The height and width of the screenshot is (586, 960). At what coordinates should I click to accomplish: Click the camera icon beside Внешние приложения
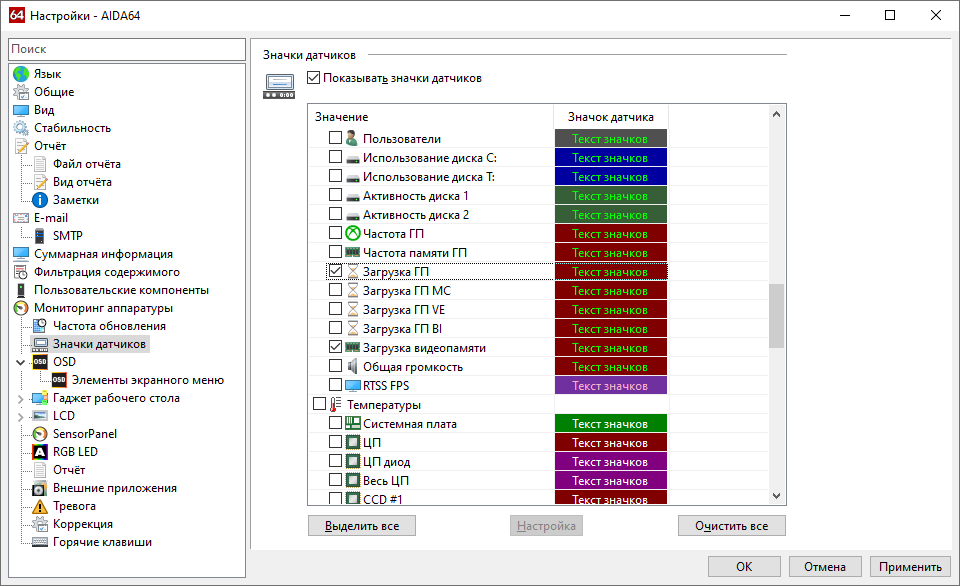(x=40, y=488)
